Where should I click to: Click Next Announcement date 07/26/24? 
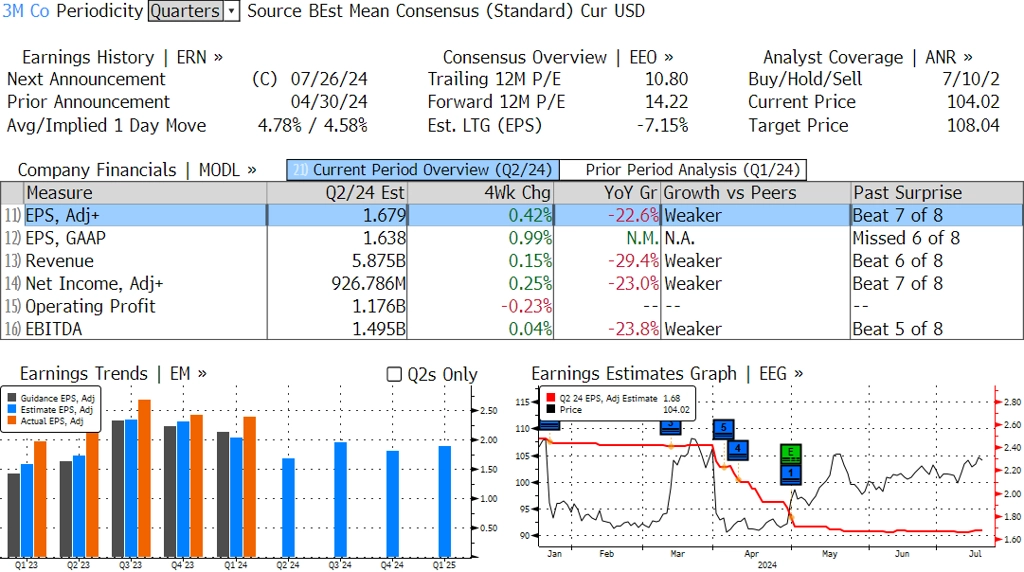(x=329, y=79)
